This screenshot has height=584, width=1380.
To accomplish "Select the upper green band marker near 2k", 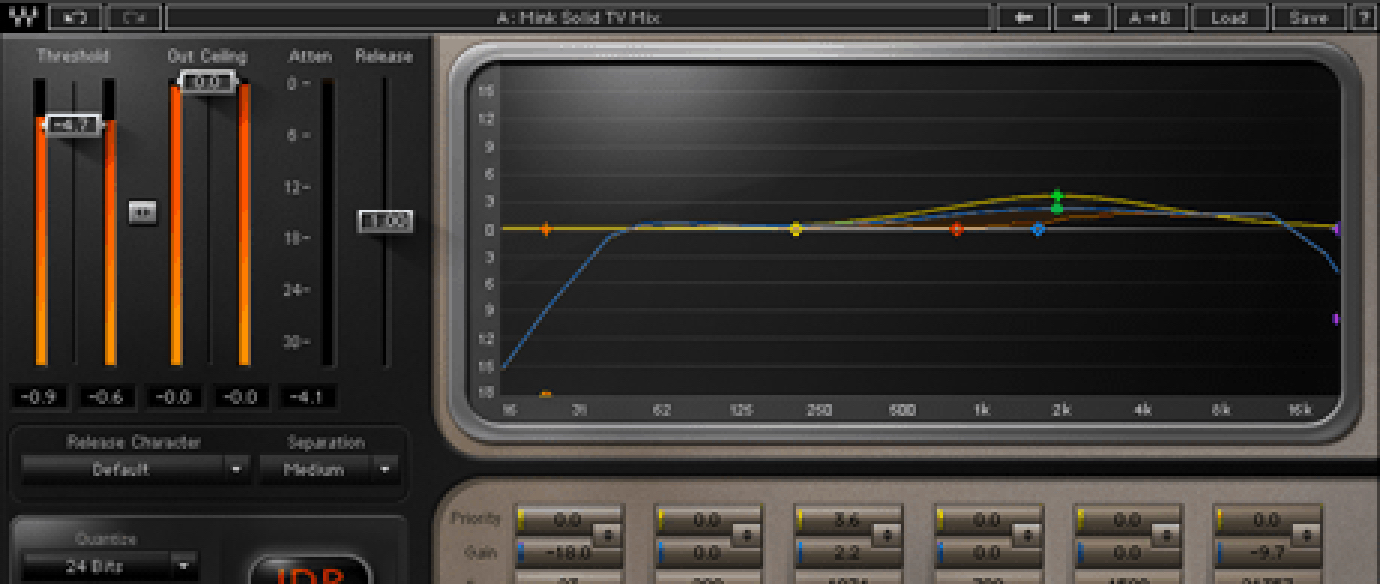I will coord(1057,195).
